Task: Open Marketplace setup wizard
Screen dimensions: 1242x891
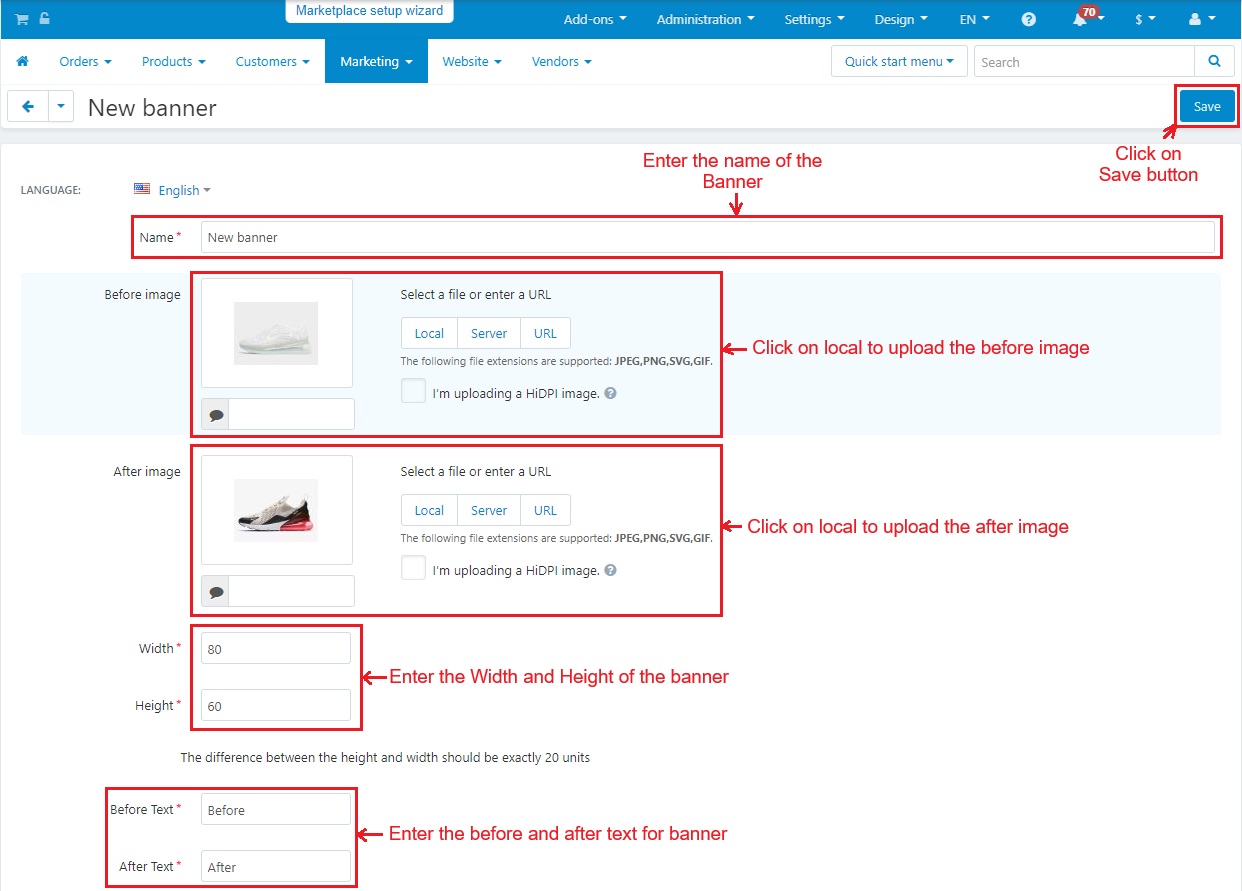Action: point(370,11)
